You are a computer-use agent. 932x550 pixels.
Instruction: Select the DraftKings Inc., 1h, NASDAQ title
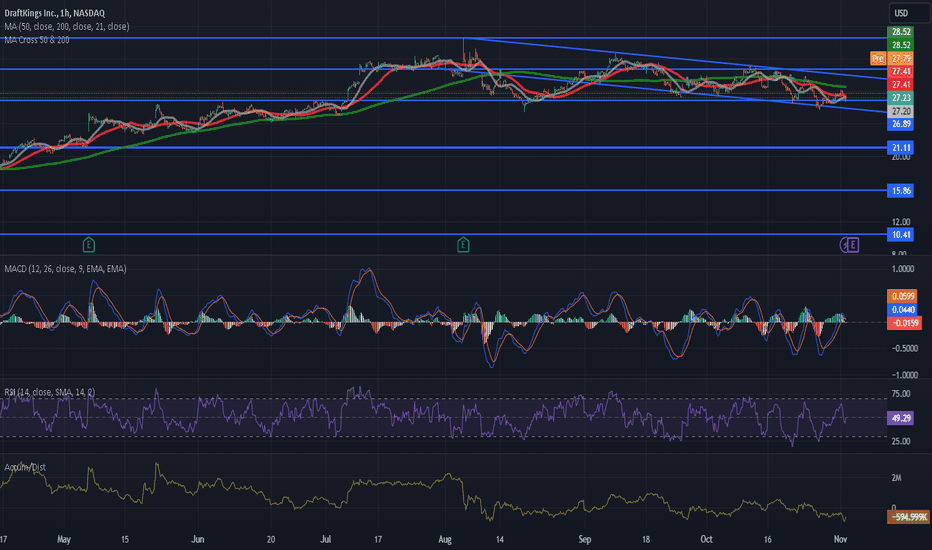[54, 13]
